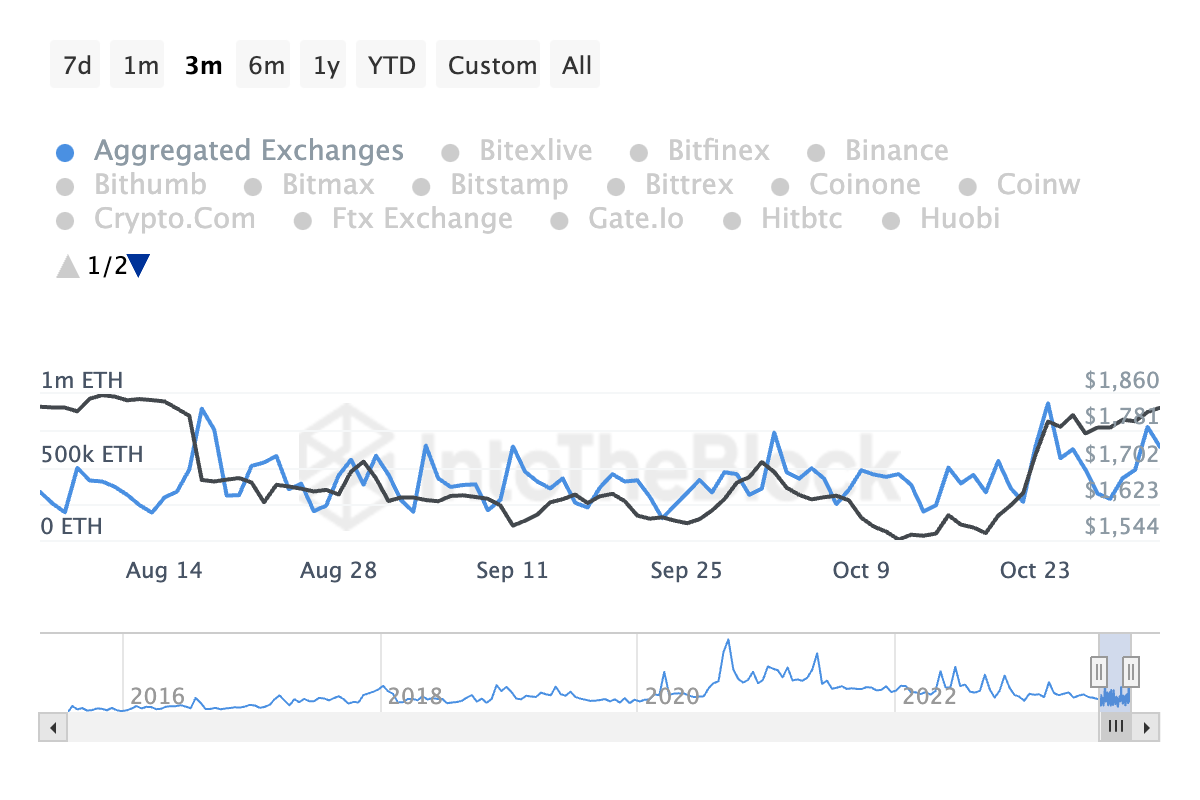The height and width of the screenshot is (800, 1200).
Task: Select the Crypto.Com exchange dot
Action: pyautogui.click(x=65, y=219)
